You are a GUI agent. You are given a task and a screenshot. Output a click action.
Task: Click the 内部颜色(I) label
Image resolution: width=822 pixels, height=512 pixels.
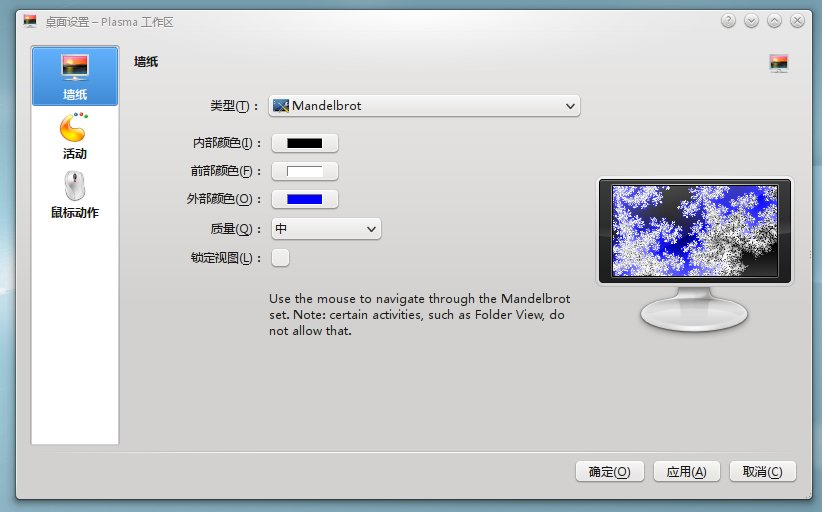click(226, 143)
